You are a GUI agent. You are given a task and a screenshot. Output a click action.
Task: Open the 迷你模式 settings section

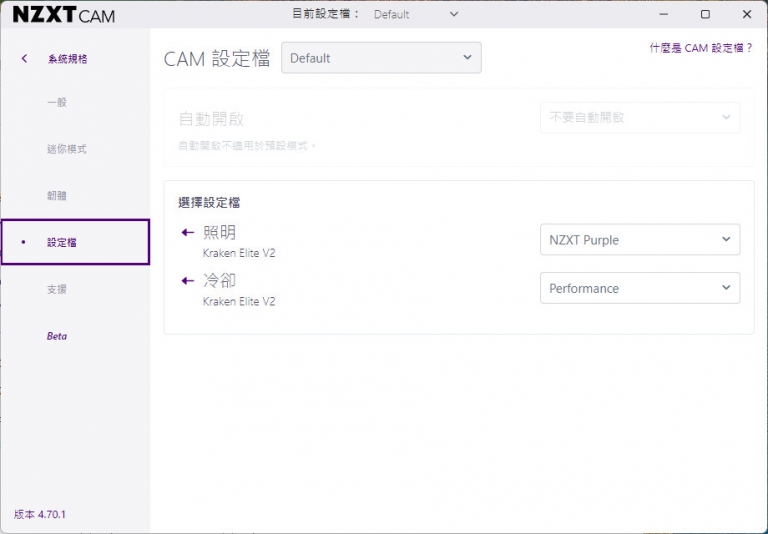coord(67,149)
